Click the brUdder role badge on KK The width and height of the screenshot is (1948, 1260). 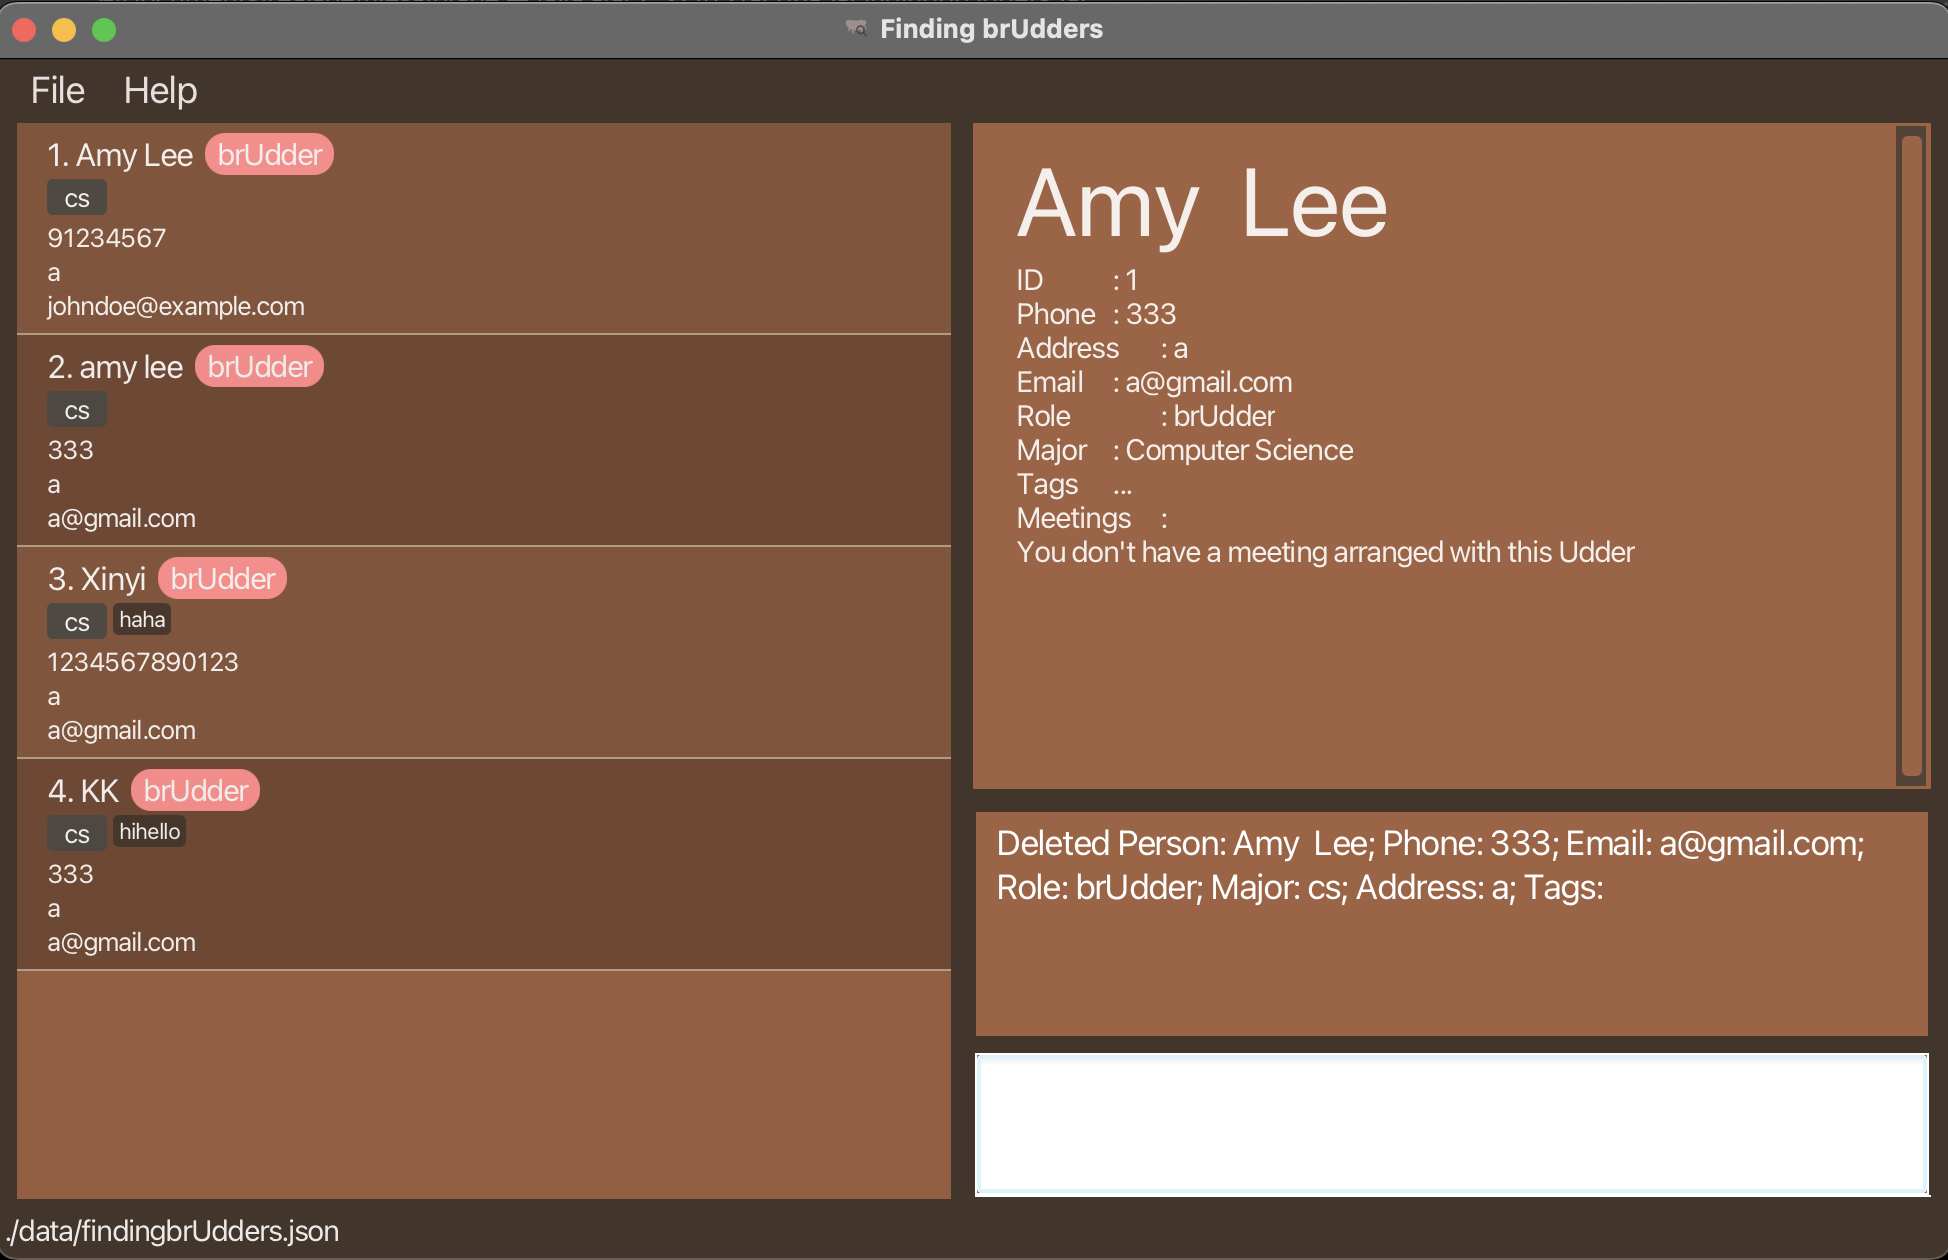(195, 791)
